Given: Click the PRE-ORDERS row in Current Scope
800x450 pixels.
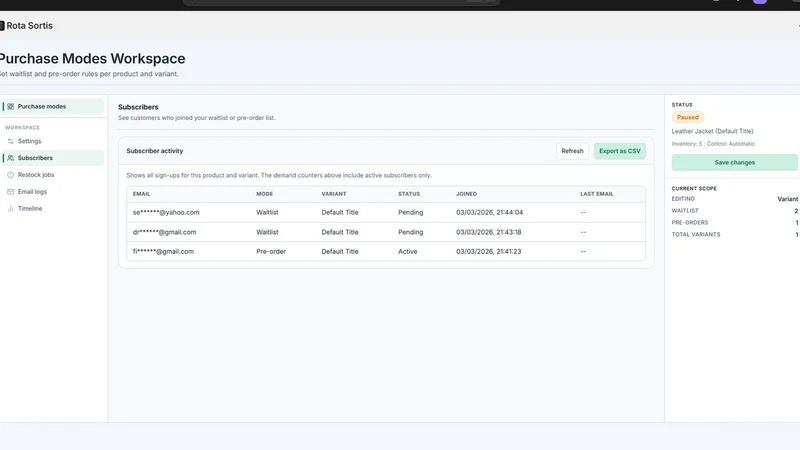Looking at the screenshot, I should point(735,222).
